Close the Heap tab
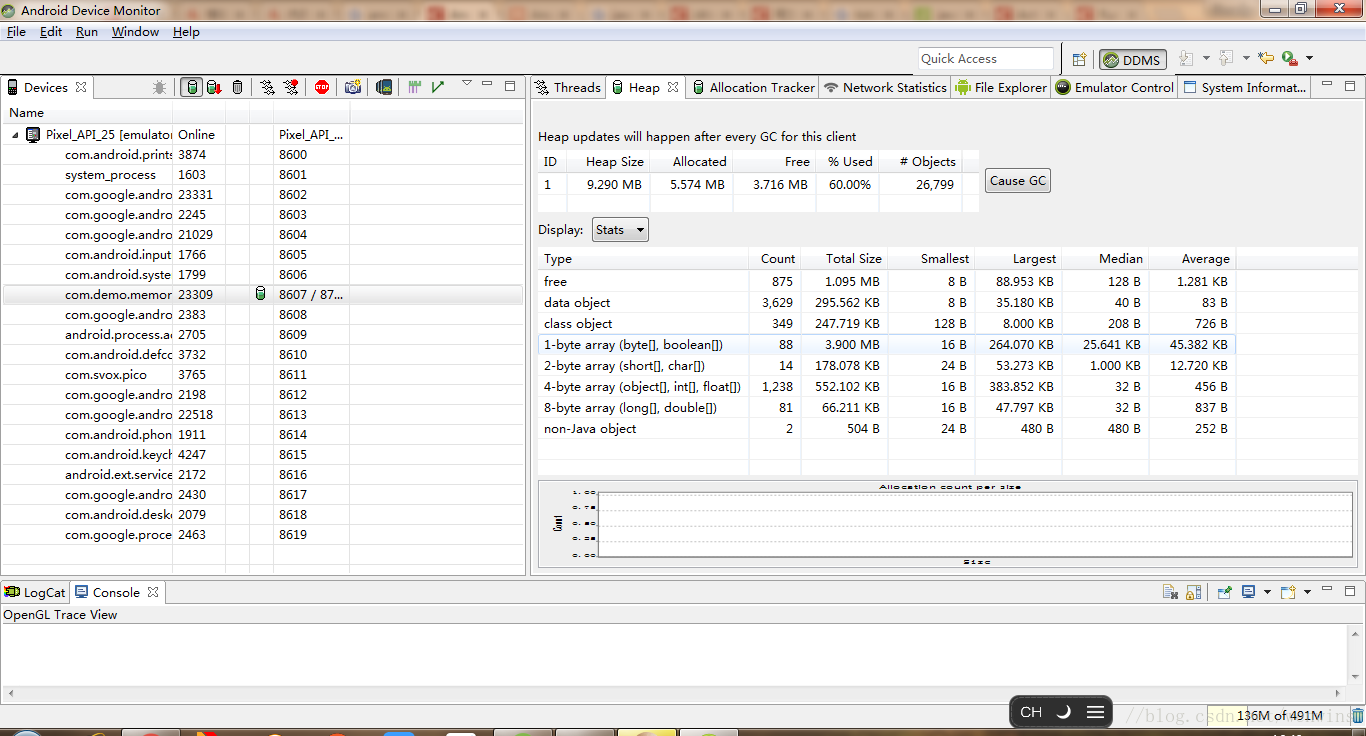Viewport: 1366px width, 736px height. click(x=673, y=87)
